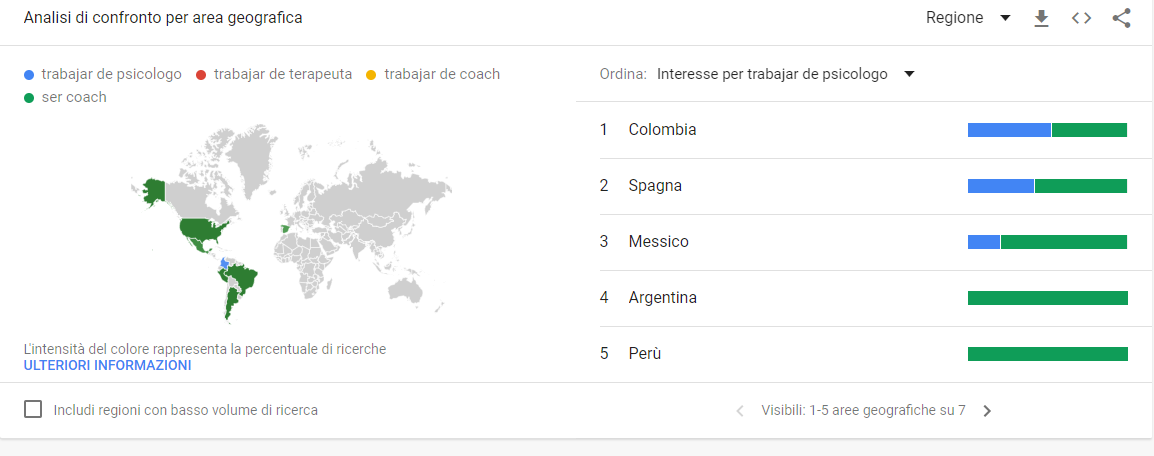Click the blue dot for trabajar de psicologo

(30, 74)
